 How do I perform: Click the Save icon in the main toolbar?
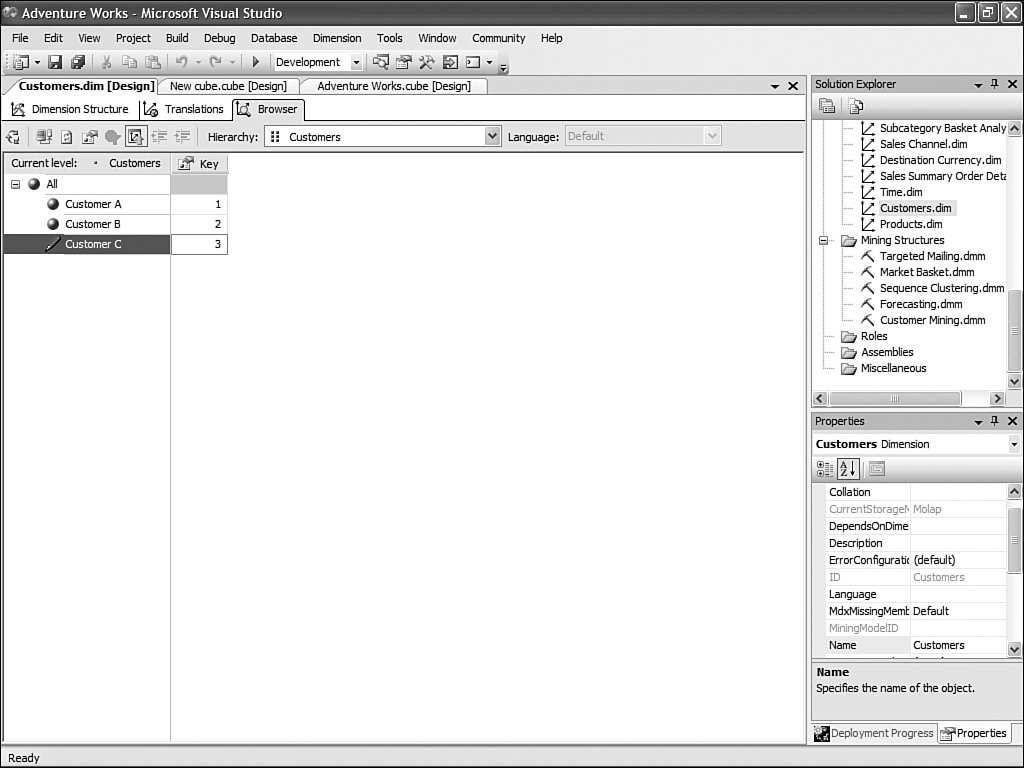56,62
